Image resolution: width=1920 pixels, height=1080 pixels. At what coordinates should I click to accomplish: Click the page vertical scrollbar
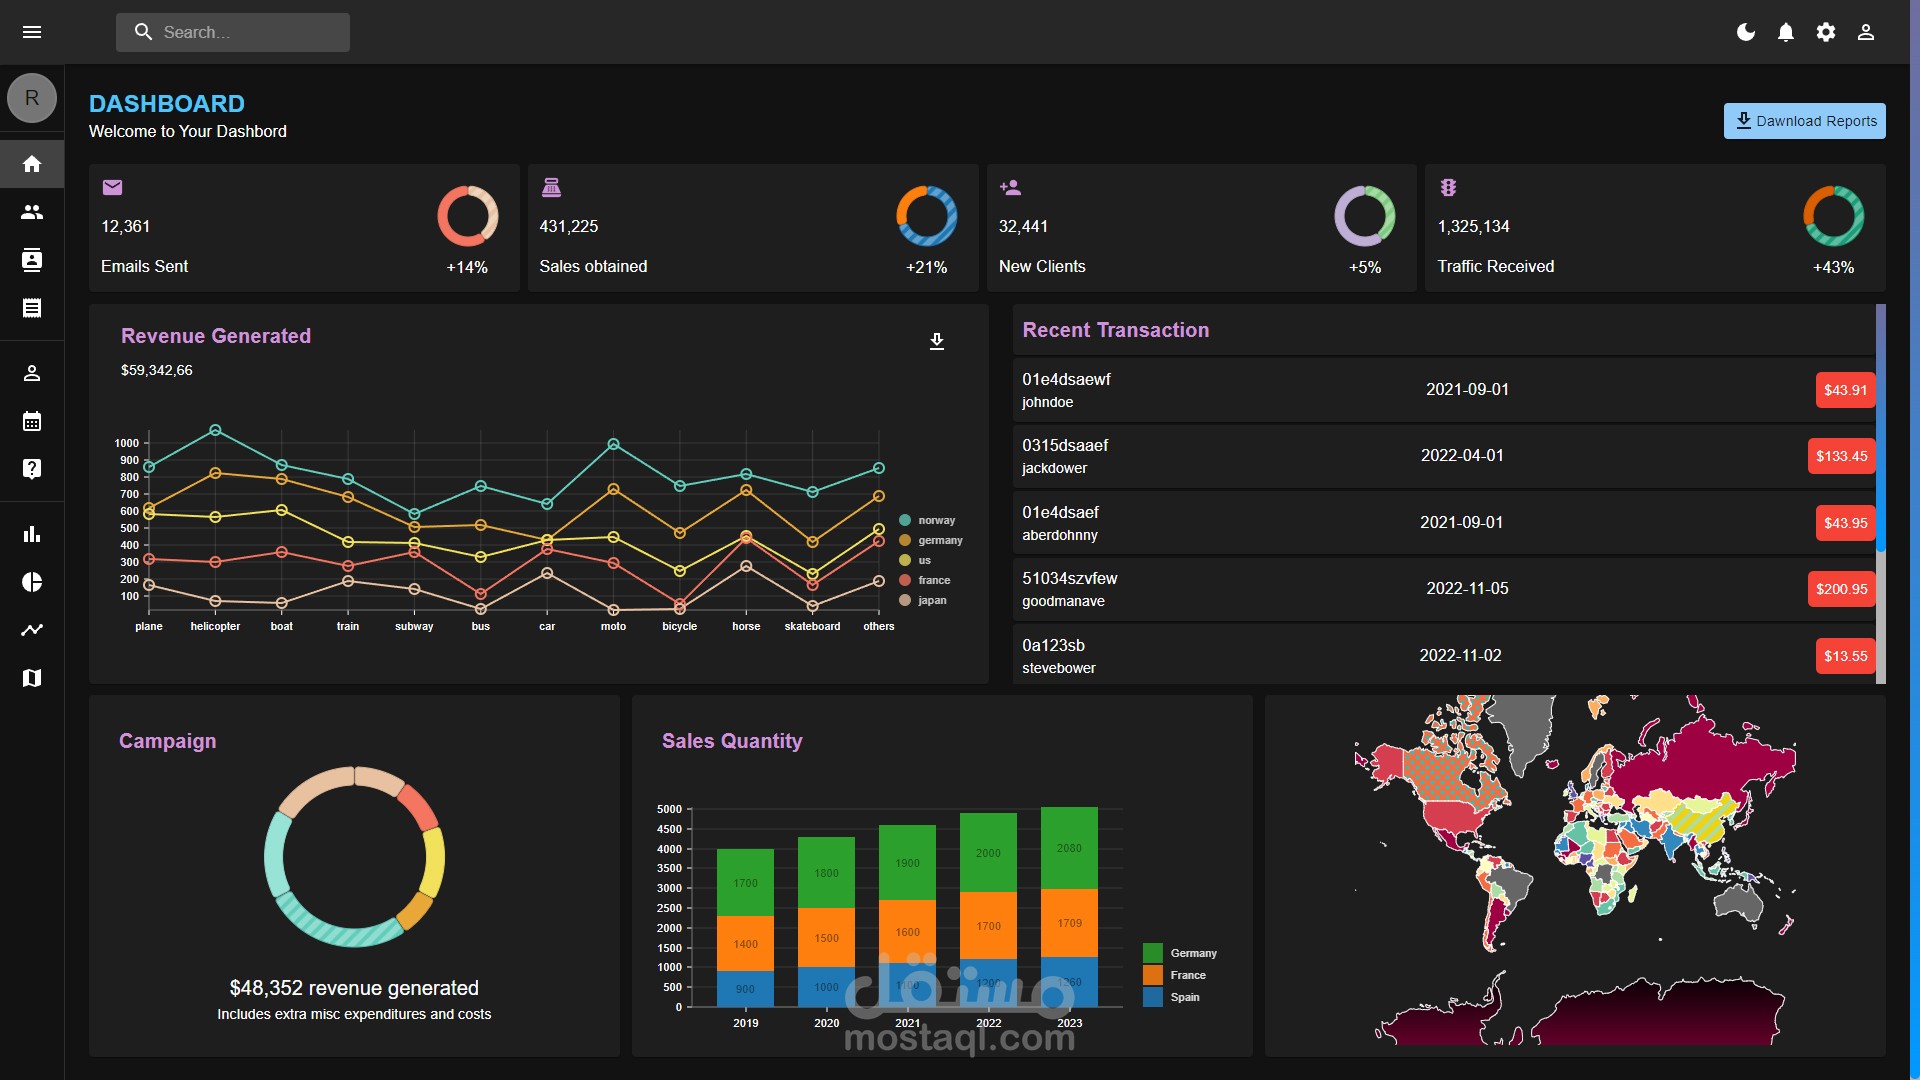pyautogui.click(x=1914, y=540)
